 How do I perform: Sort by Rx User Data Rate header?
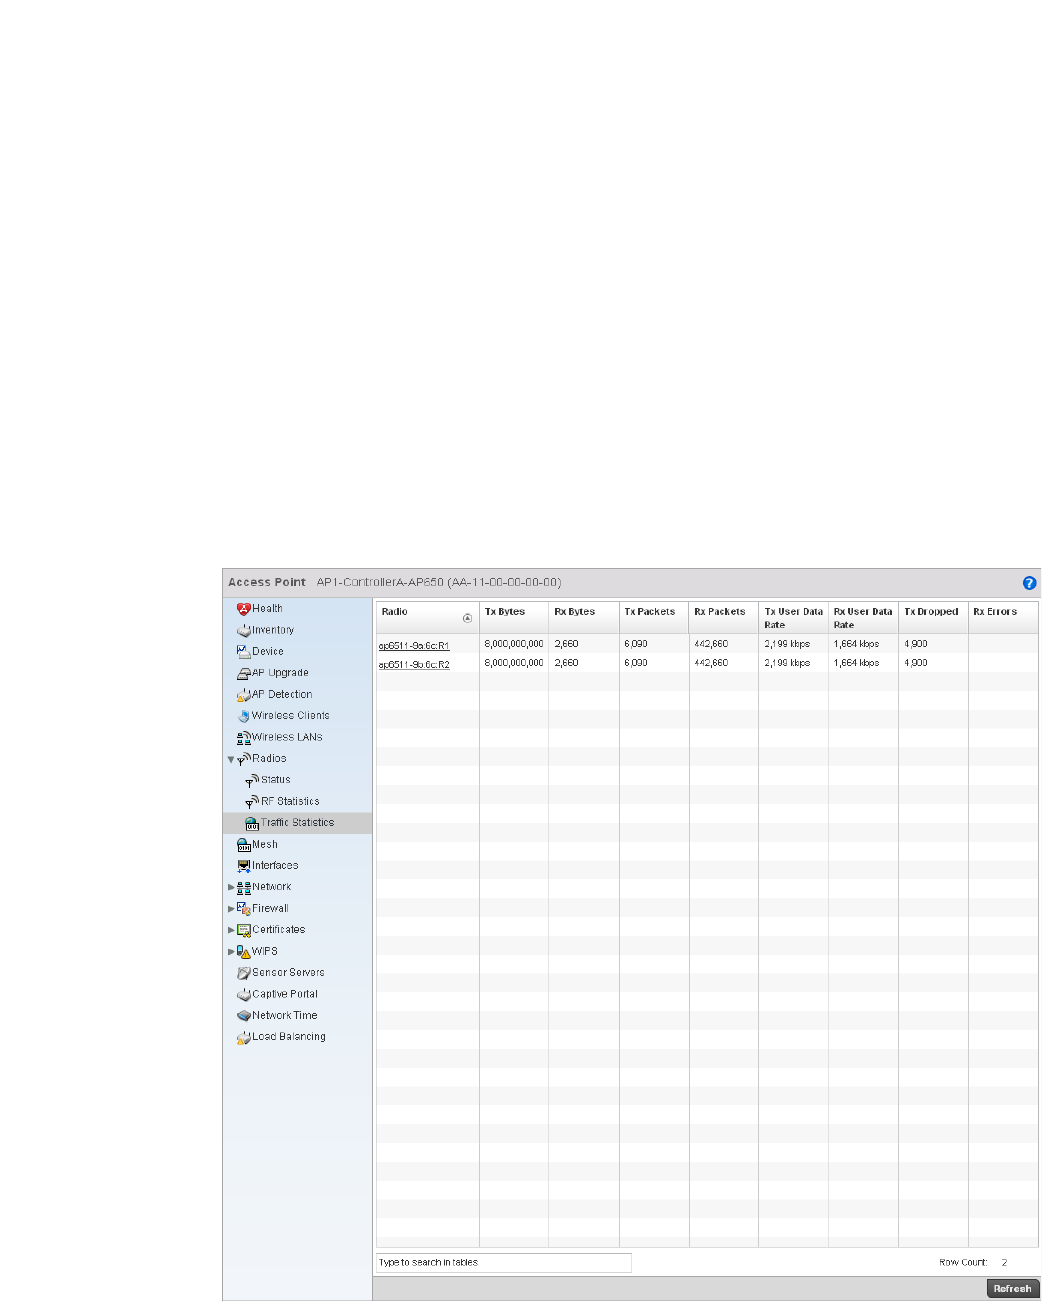(863, 618)
